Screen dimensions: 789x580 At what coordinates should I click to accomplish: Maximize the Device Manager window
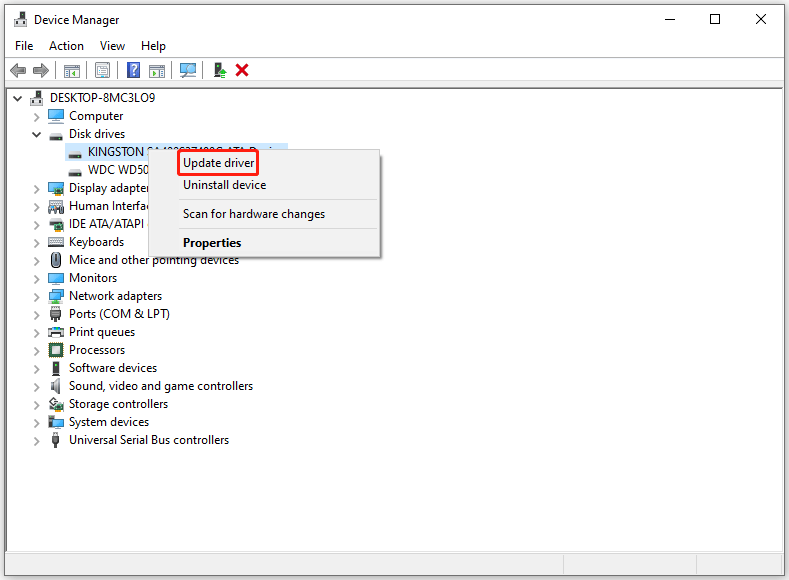pyautogui.click(x=715, y=20)
